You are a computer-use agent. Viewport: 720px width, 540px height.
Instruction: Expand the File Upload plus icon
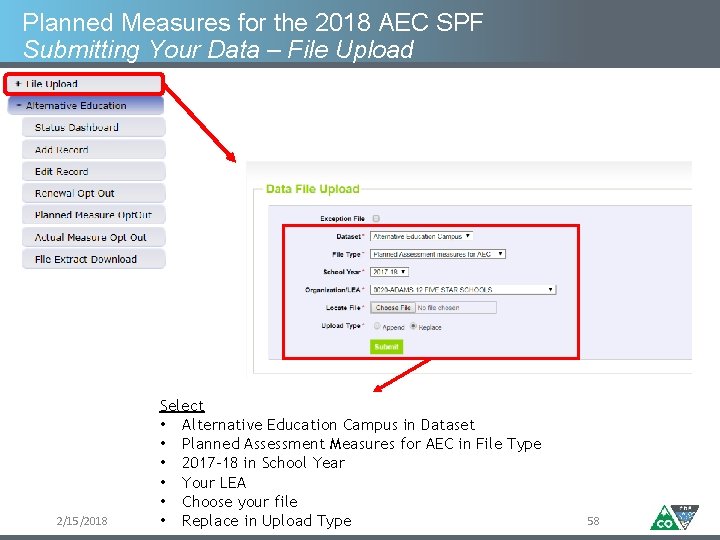tap(18, 85)
